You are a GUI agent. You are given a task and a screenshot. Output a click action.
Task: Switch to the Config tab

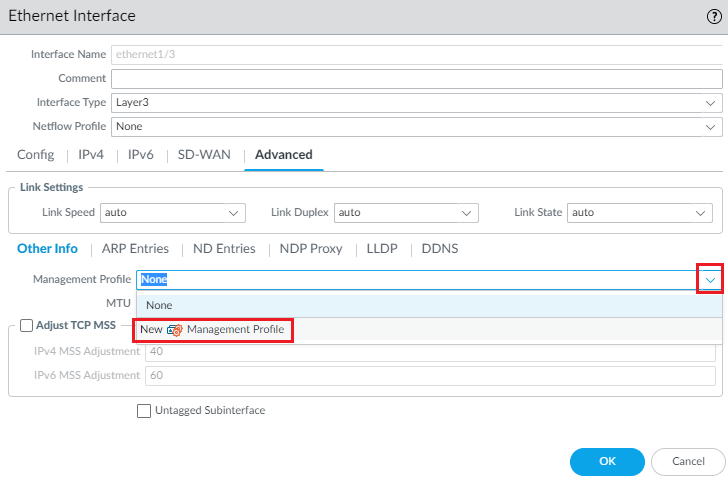(36, 155)
